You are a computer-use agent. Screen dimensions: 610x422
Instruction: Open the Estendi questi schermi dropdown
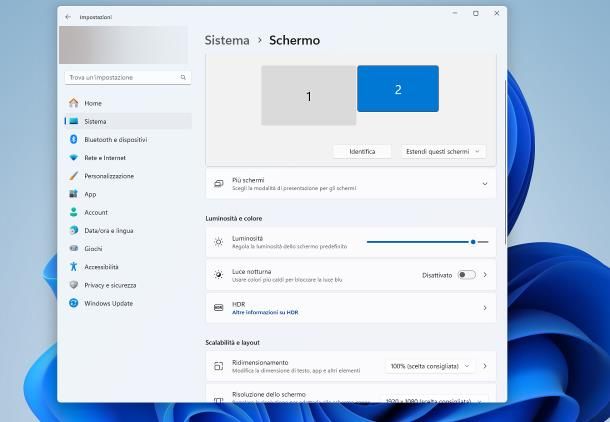click(443, 151)
